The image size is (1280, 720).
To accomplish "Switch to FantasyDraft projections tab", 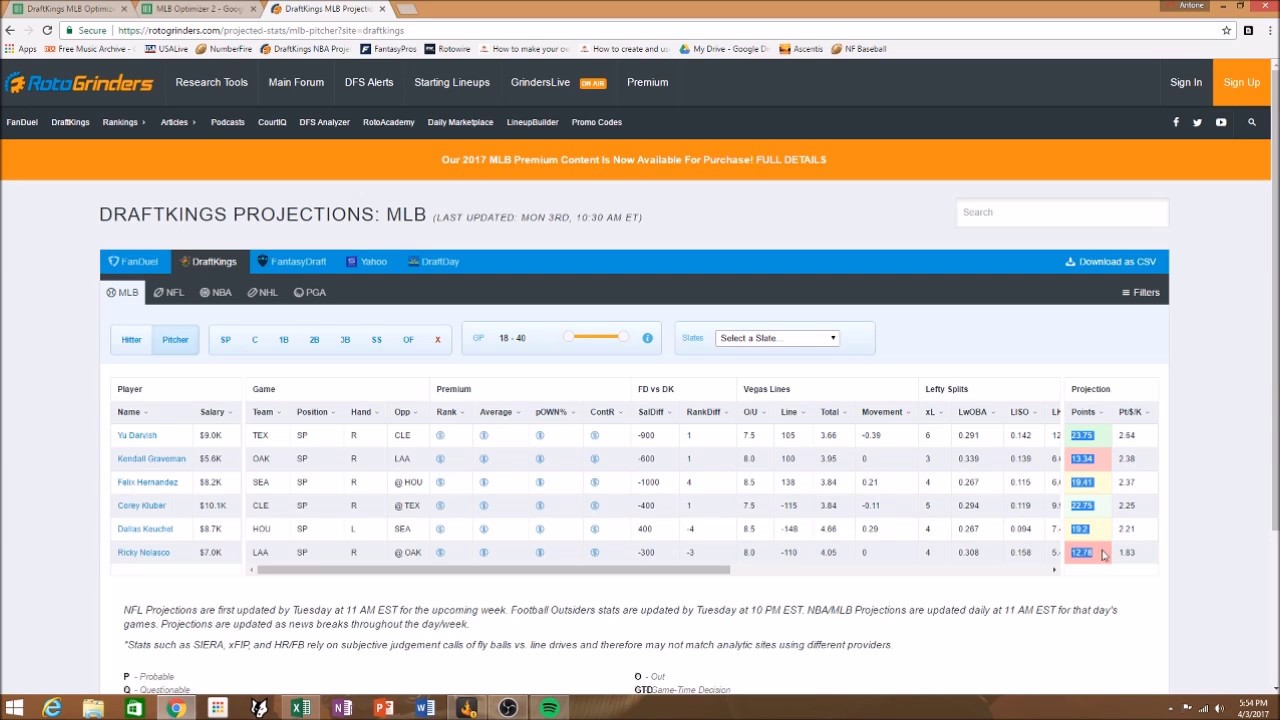I will pos(292,262).
